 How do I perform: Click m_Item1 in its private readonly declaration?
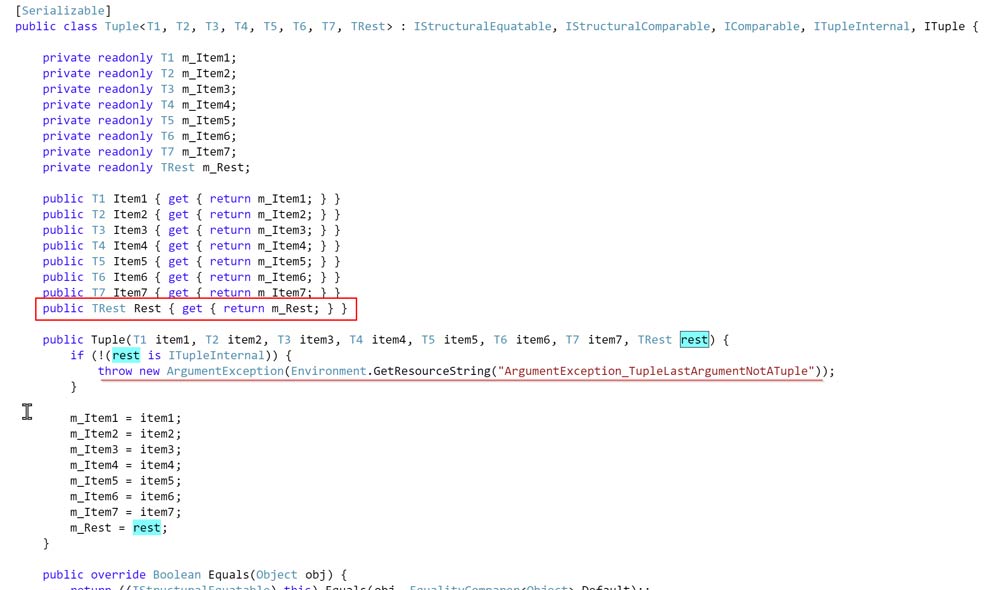[x=205, y=58]
